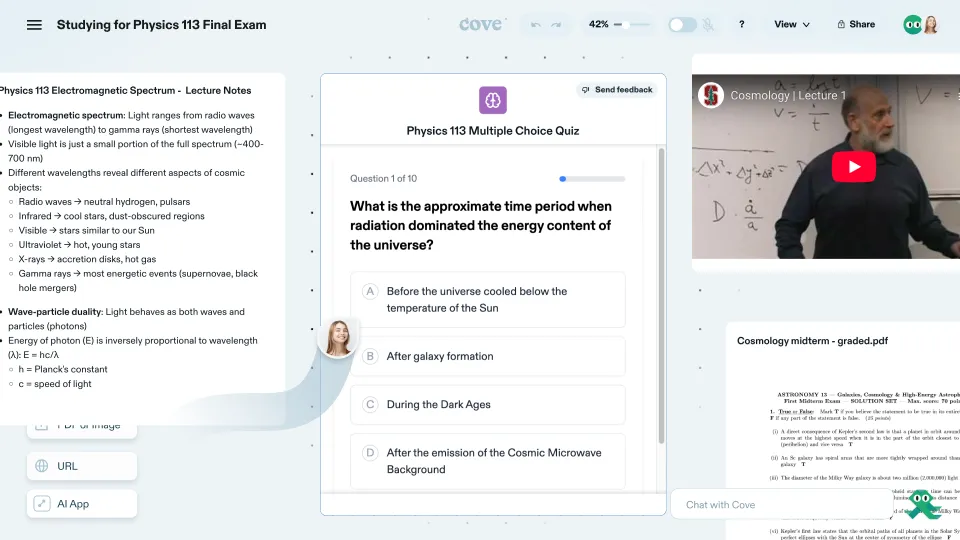The width and height of the screenshot is (960, 540).
Task: Click the AI App option
Action: tap(81, 504)
